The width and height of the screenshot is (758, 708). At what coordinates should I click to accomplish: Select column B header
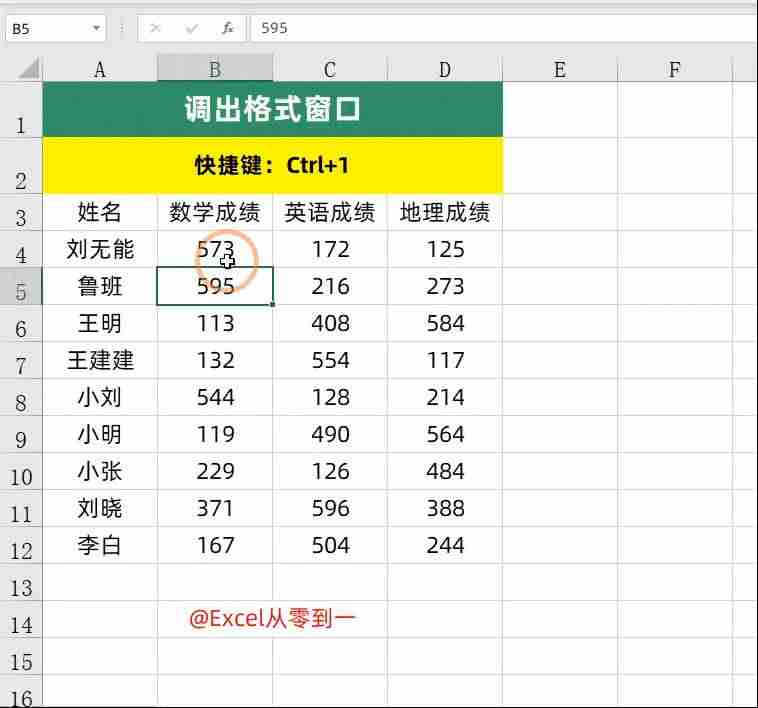[x=215, y=69]
